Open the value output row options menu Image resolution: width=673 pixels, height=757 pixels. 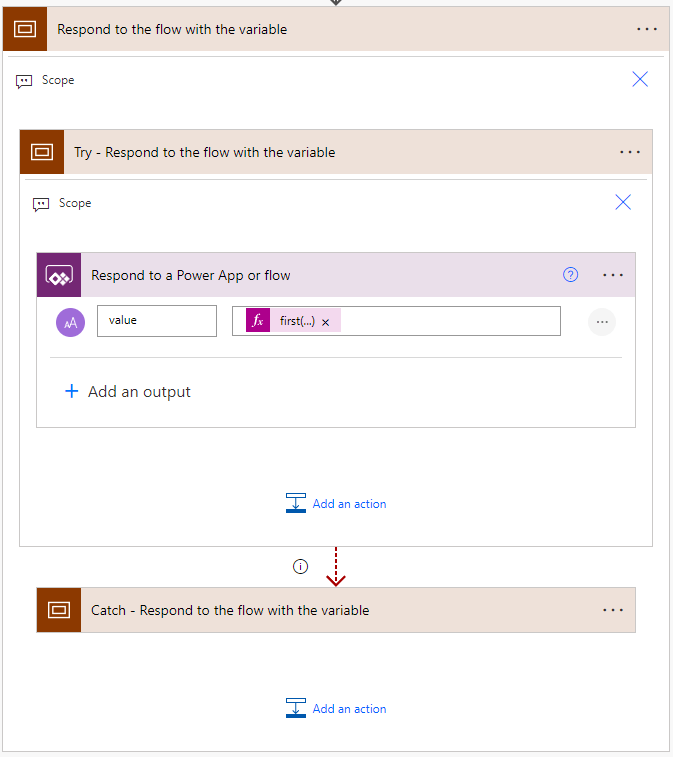point(601,321)
